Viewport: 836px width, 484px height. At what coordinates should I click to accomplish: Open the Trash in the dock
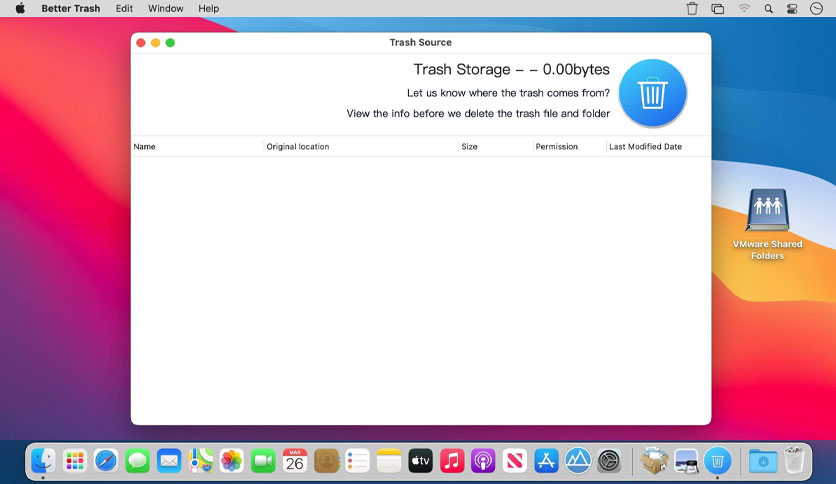tap(794, 461)
